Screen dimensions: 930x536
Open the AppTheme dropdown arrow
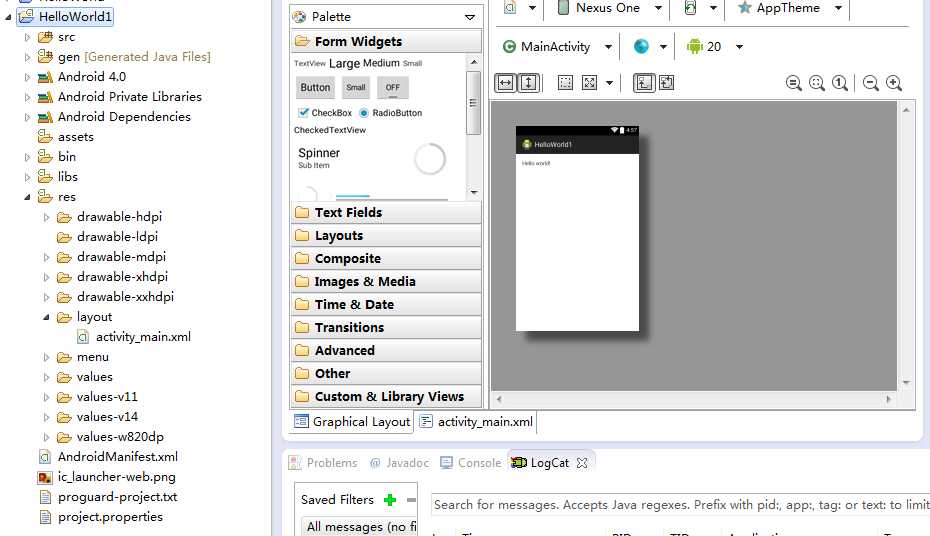(838, 8)
